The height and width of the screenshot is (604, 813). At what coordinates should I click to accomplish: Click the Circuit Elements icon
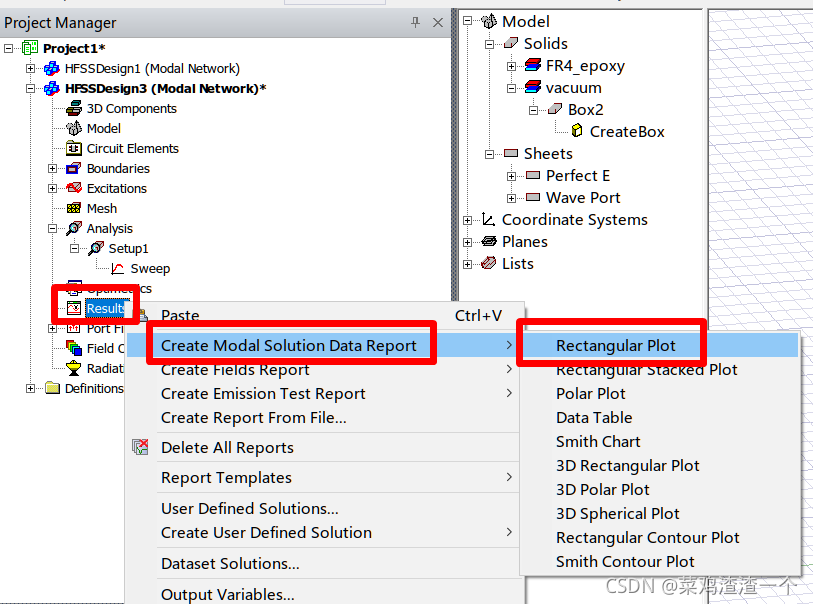74,149
